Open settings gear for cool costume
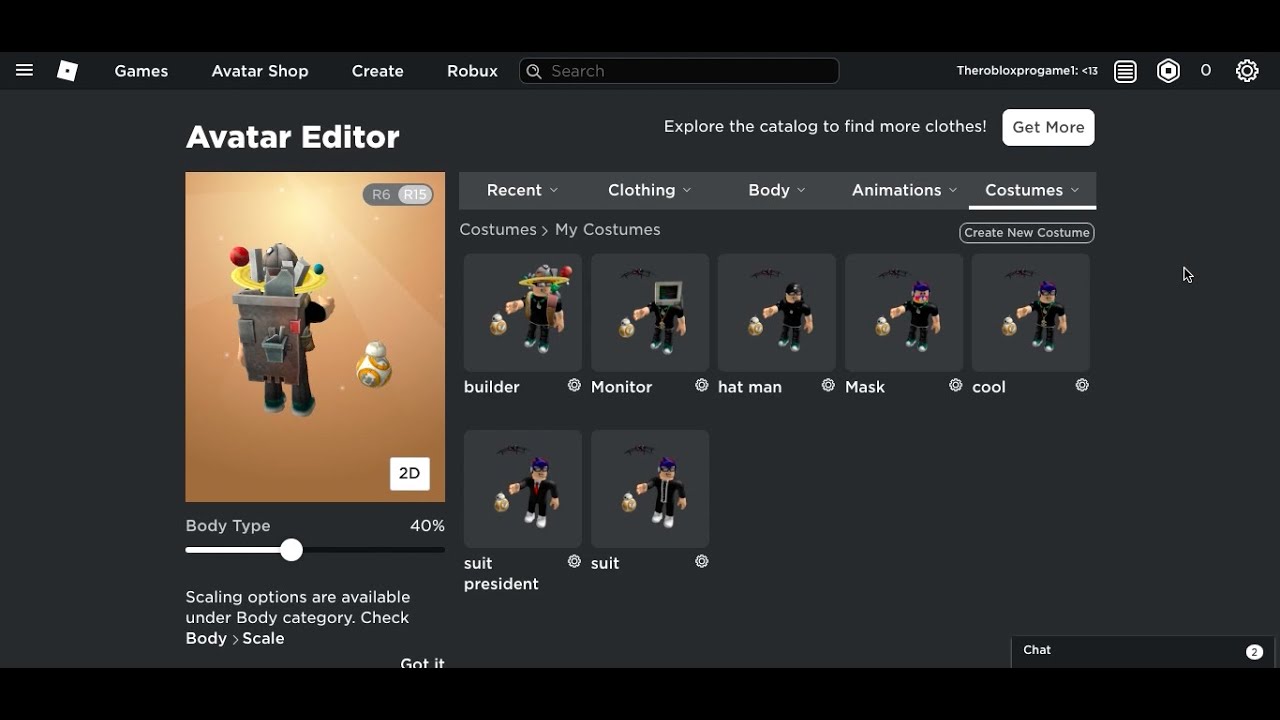Screen dimensions: 1280x720 click(x=1082, y=385)
